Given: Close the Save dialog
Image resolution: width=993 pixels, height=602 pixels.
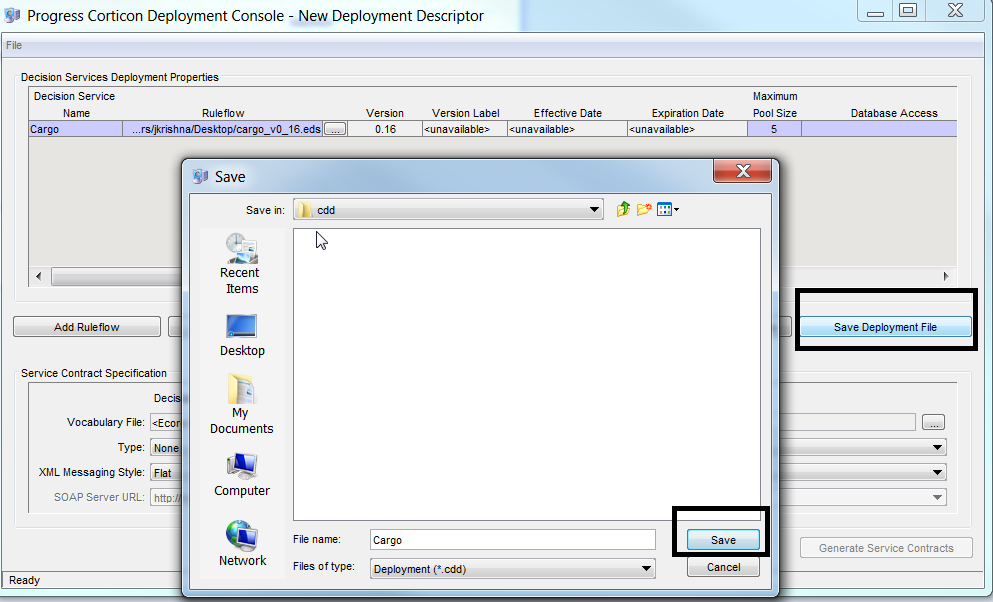Looking at the screenshot, I should point(742,171).
